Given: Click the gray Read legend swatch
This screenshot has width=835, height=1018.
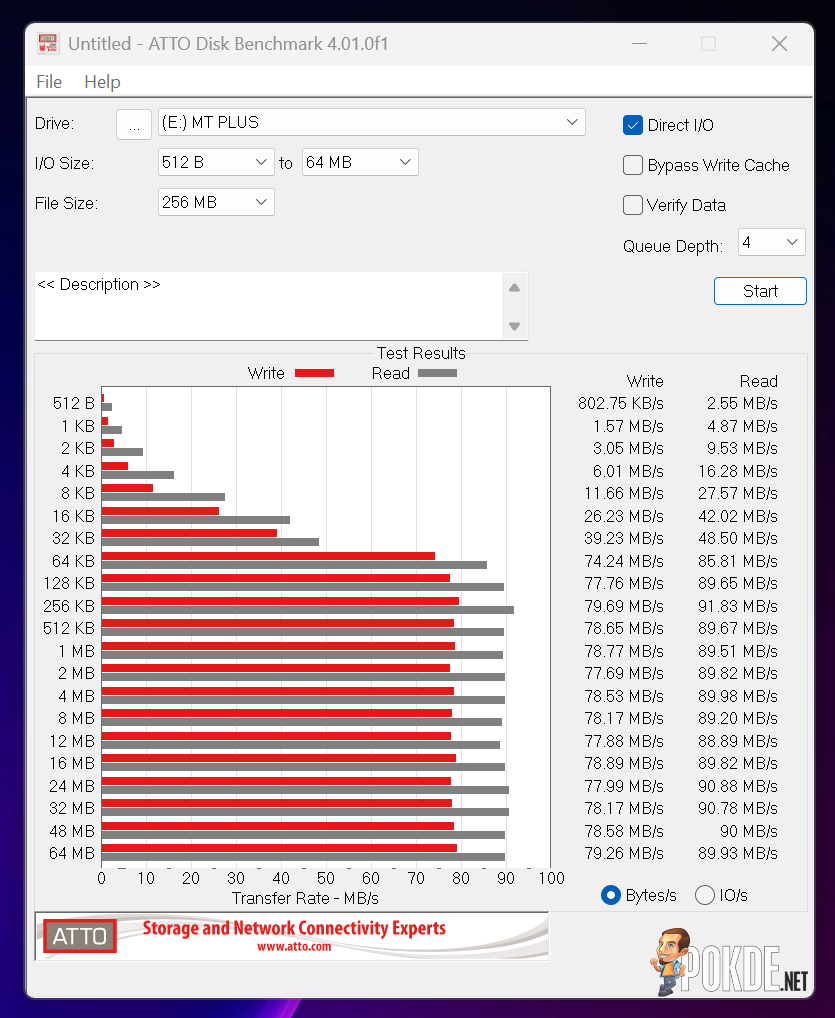Looking at the screenshot, I should point(438,373).
